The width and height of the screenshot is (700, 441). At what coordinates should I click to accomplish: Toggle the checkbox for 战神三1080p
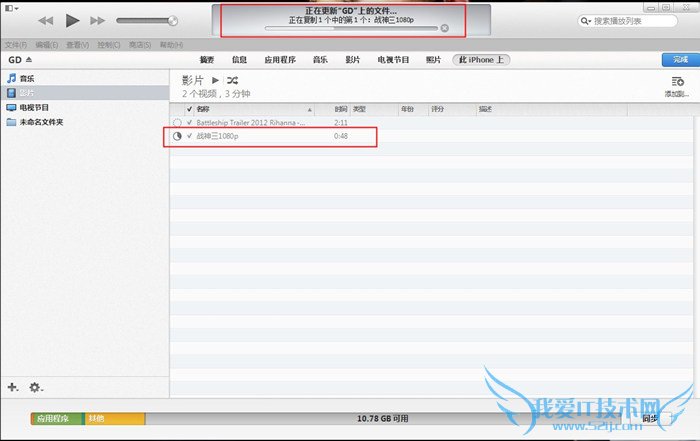point(190,136)
